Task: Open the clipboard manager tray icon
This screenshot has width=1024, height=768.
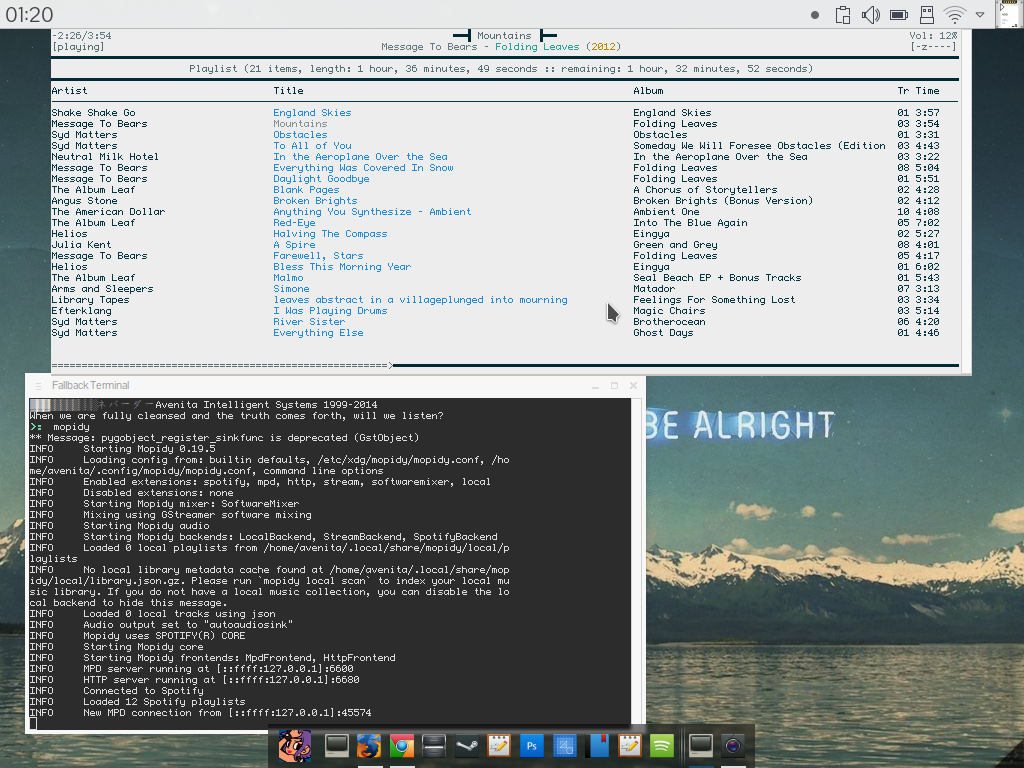Action: [x=842, y=14]
